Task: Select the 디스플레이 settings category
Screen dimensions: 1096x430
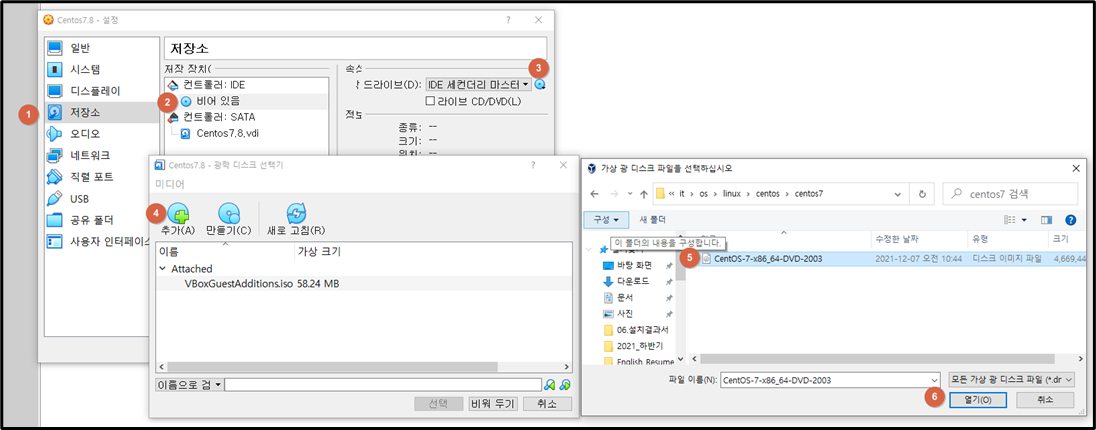Action: [102, 91]
